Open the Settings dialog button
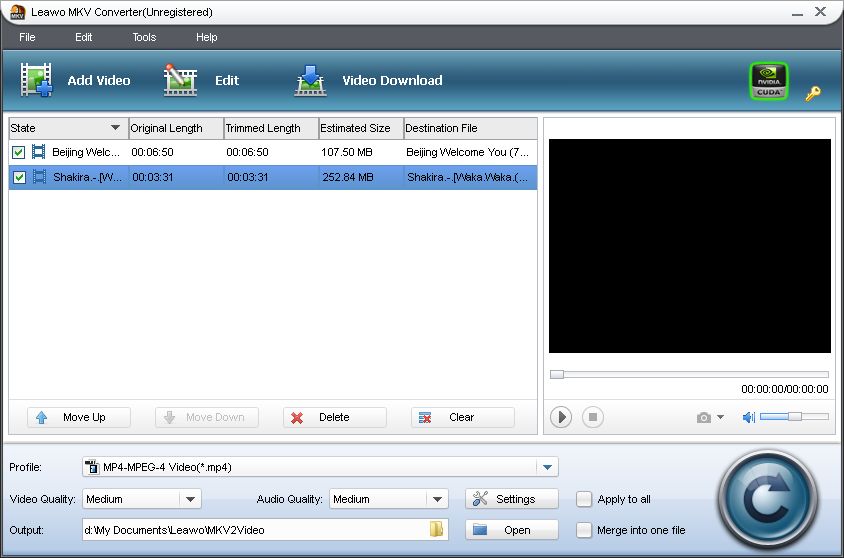The width and height of the screenshot is (844, 558). 512,499
